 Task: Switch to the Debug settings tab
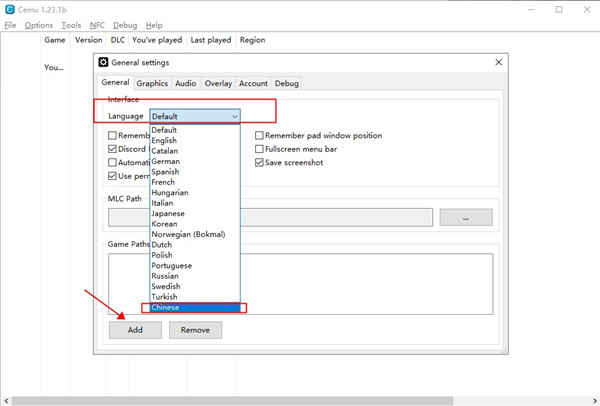287,83
